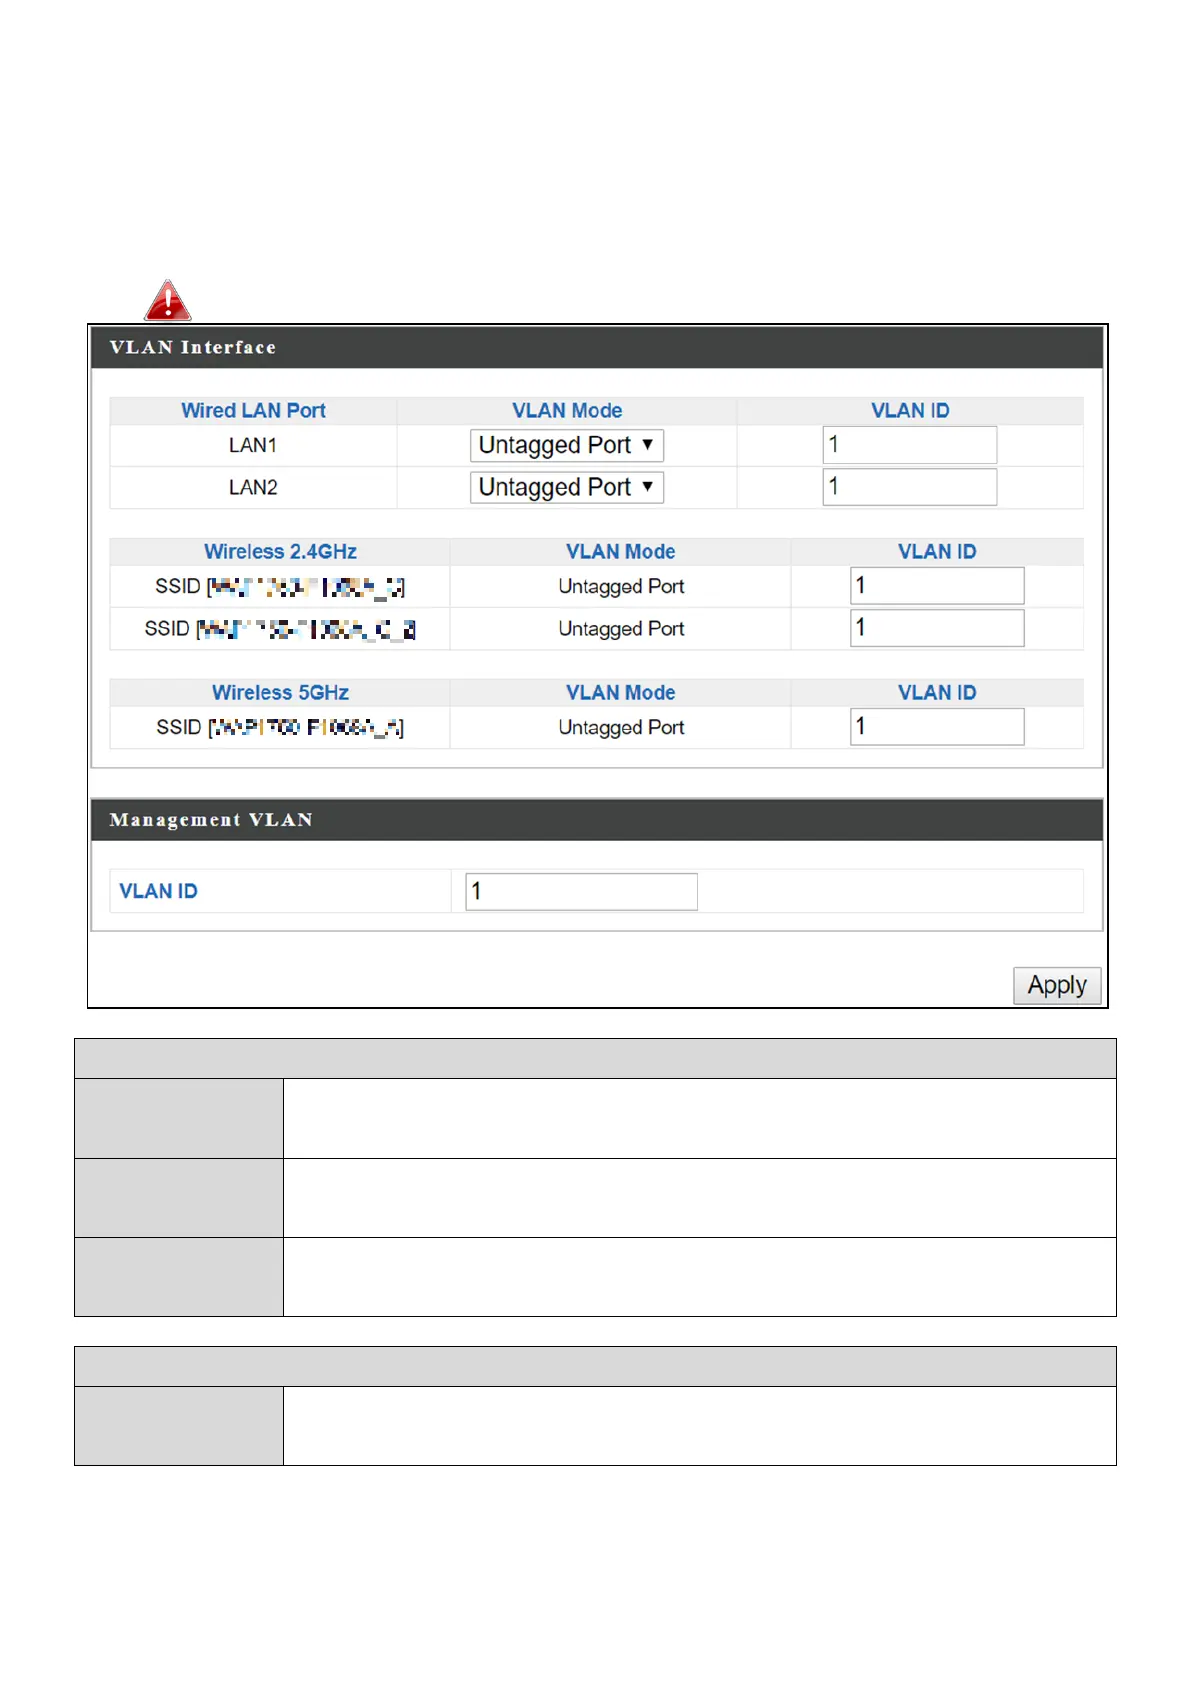Click the LAN1 VLAN ID field
Screen dimensions: 1191x1684
(x=909, y=445)
